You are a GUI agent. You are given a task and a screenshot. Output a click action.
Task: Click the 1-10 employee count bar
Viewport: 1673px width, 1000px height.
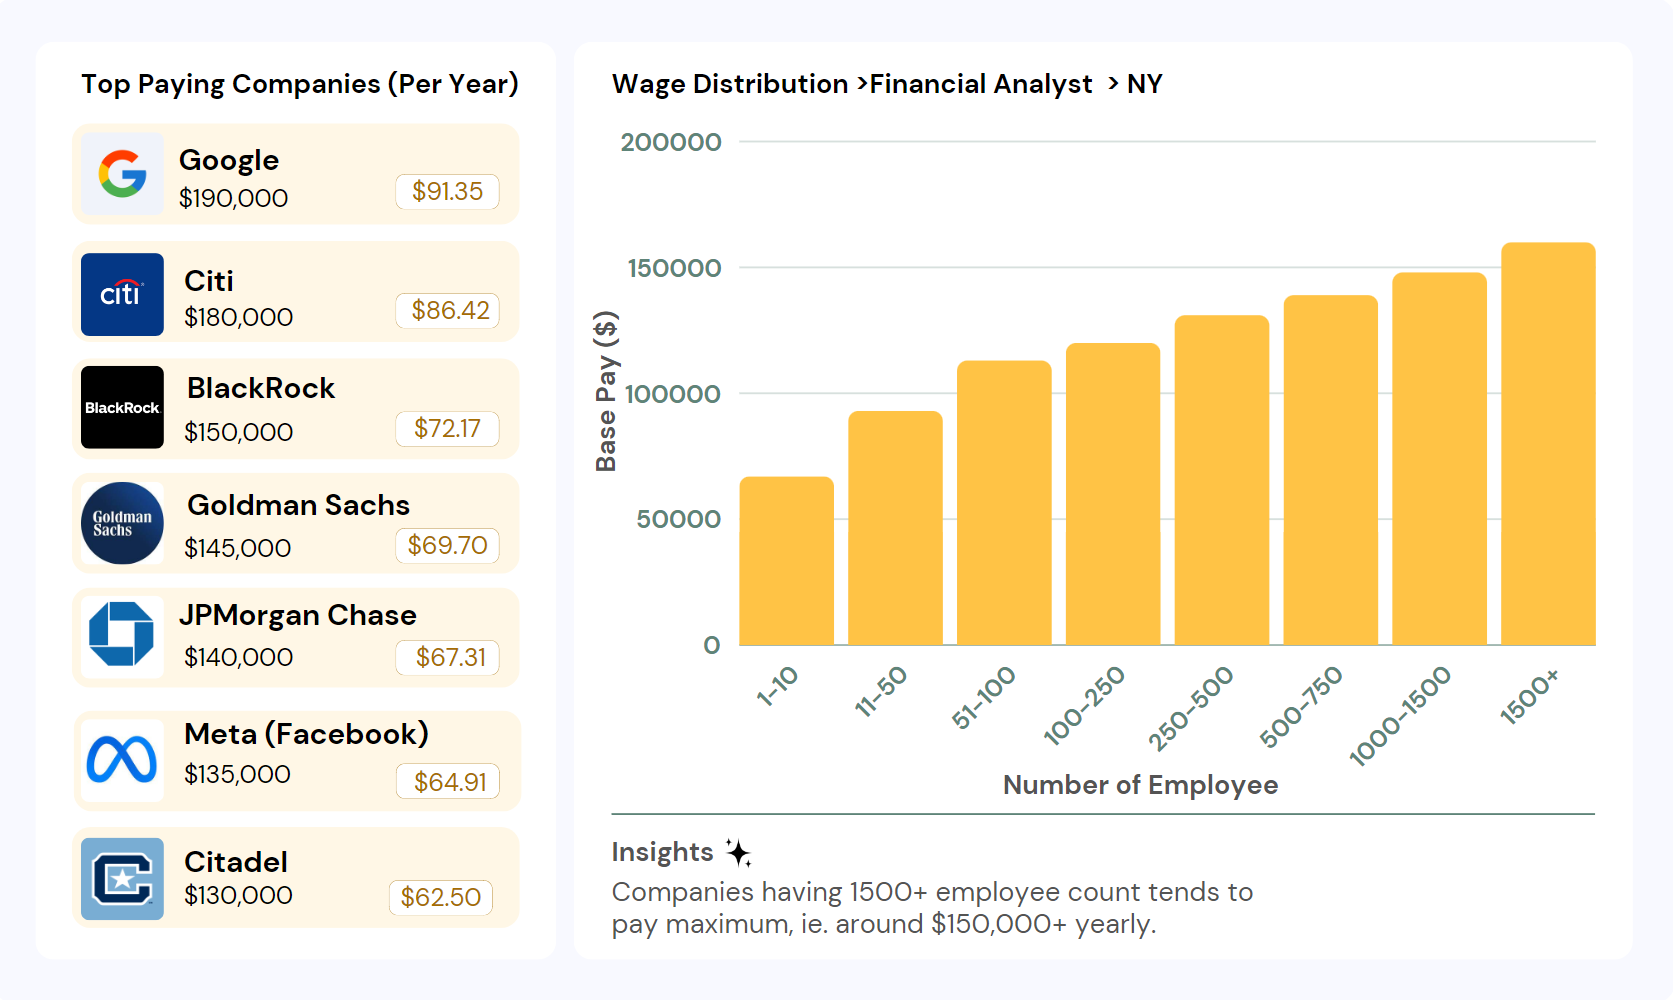(x=786, y=560)
